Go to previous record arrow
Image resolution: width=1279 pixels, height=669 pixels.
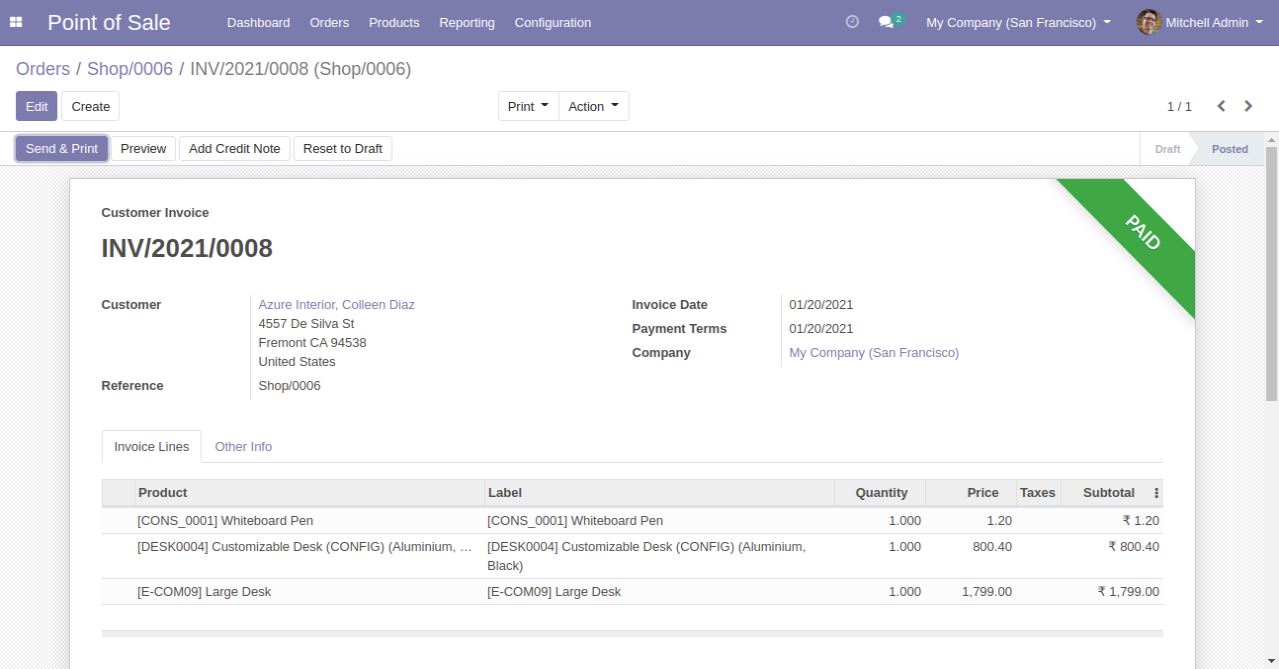tap(1221, 106)
